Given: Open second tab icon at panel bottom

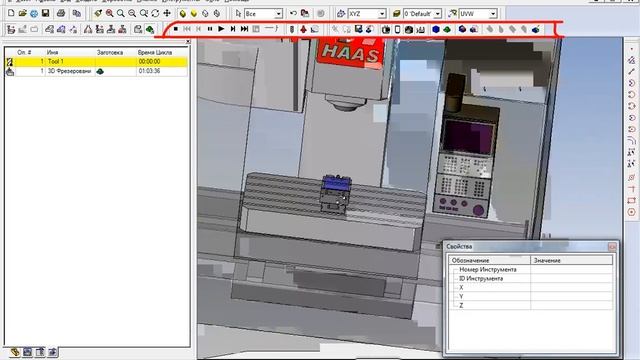Looking at the screenshot, I should point(27,352).
